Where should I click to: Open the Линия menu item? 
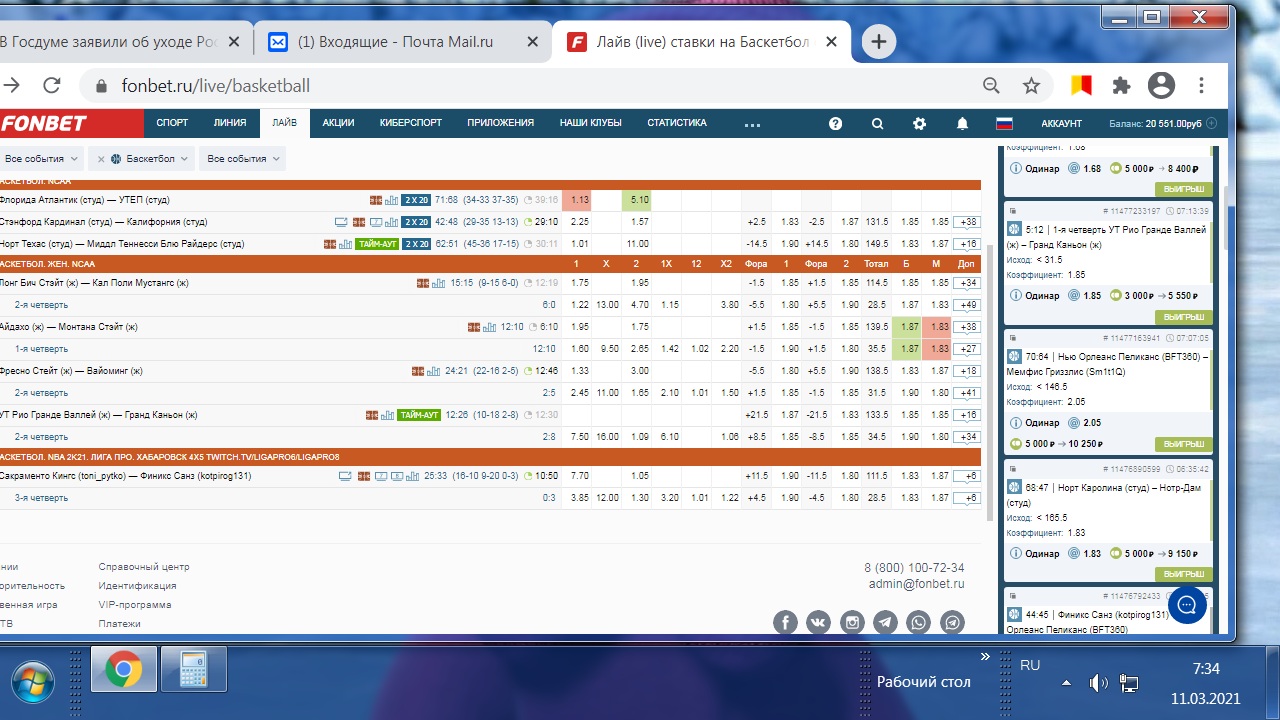point(229,123)
